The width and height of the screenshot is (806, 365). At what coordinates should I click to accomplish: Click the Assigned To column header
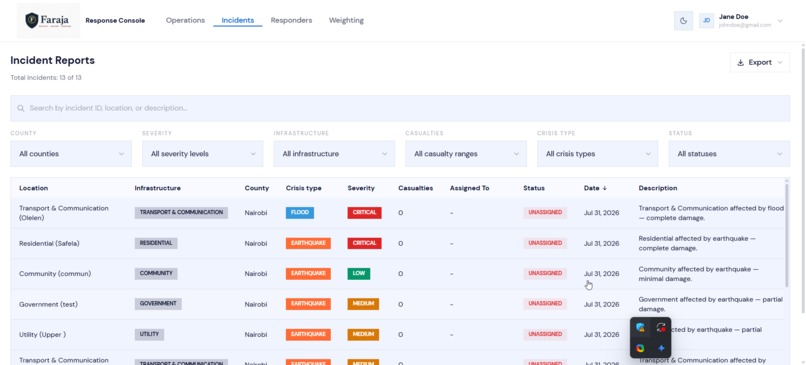[469, 188]
